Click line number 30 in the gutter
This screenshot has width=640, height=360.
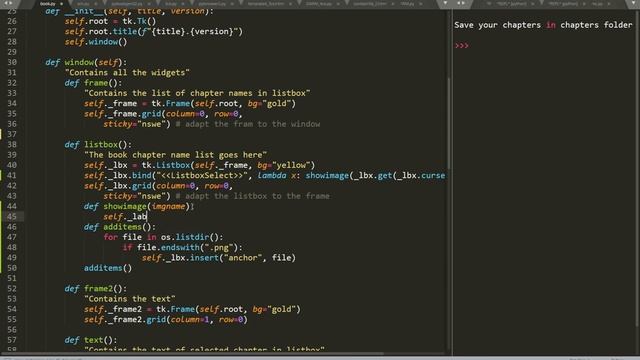click(x=12, y=62)
